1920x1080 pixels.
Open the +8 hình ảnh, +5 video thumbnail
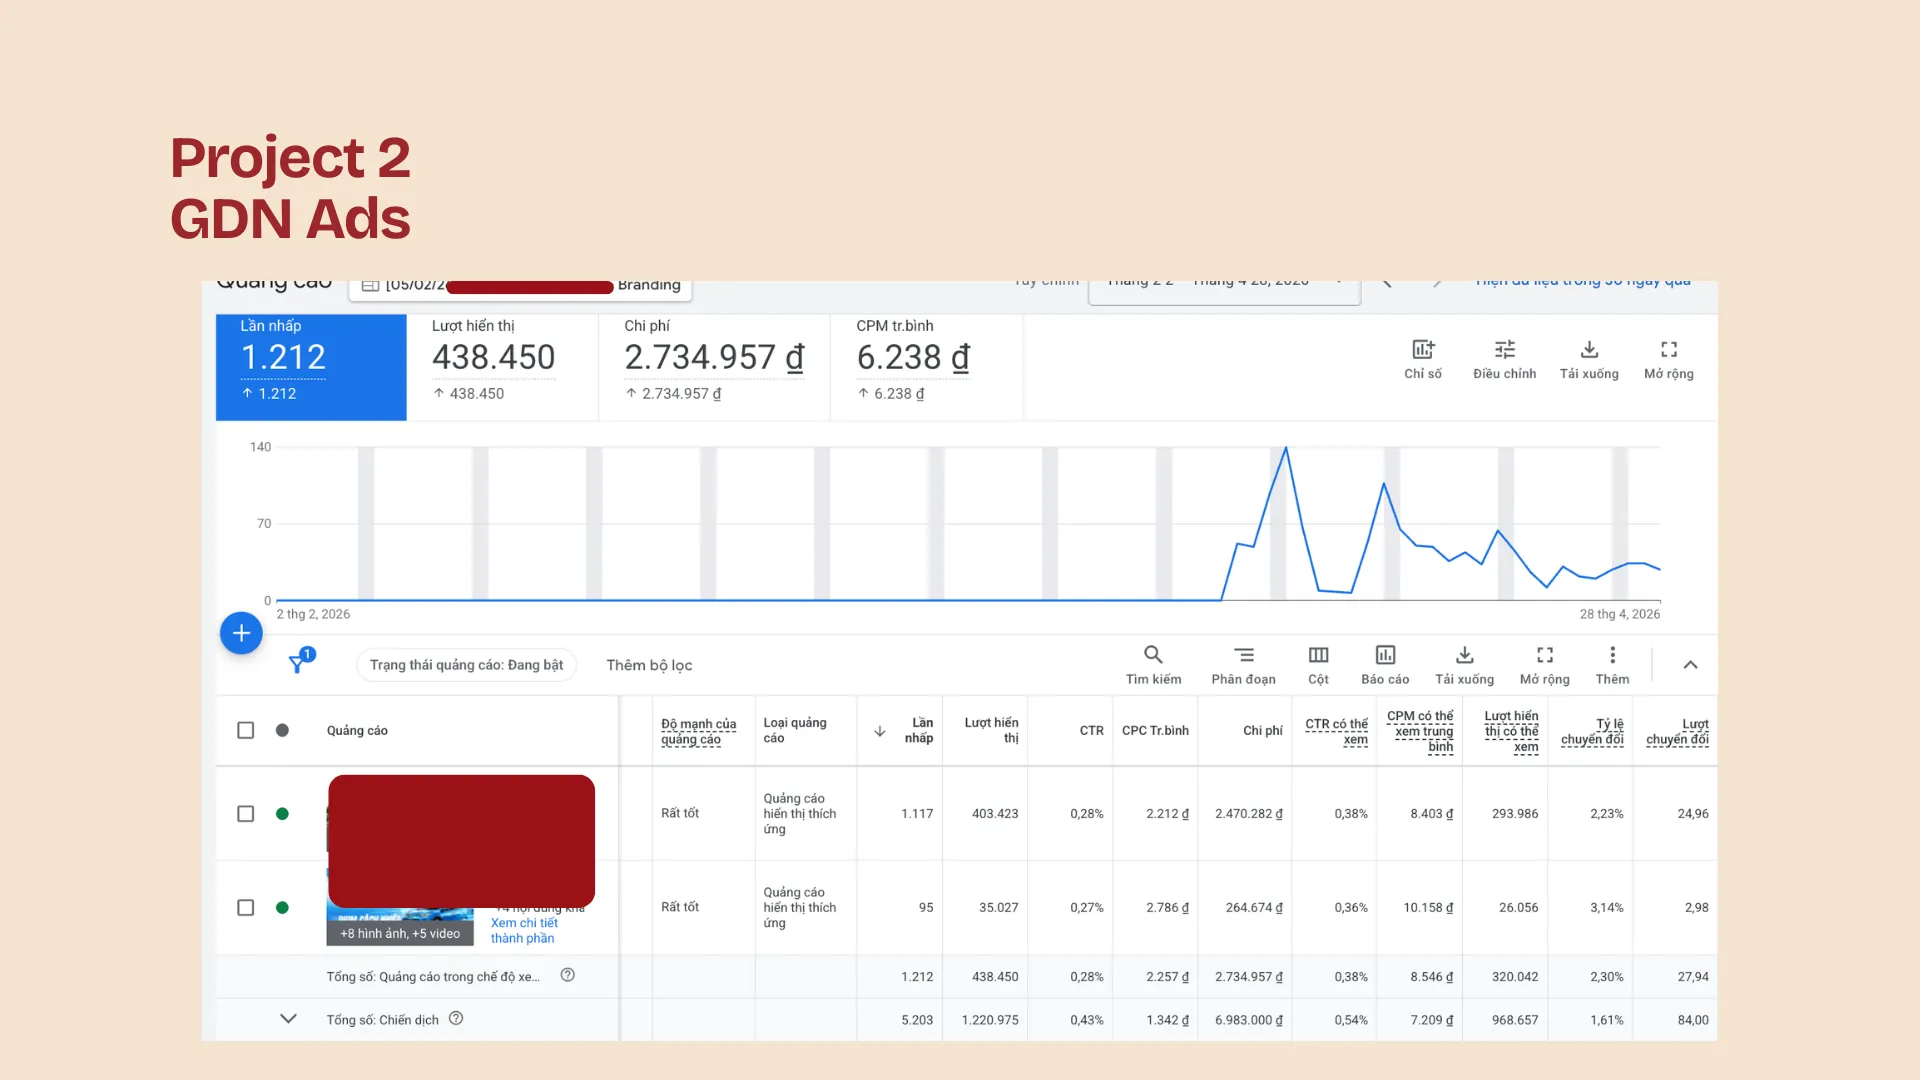(400, 927)
